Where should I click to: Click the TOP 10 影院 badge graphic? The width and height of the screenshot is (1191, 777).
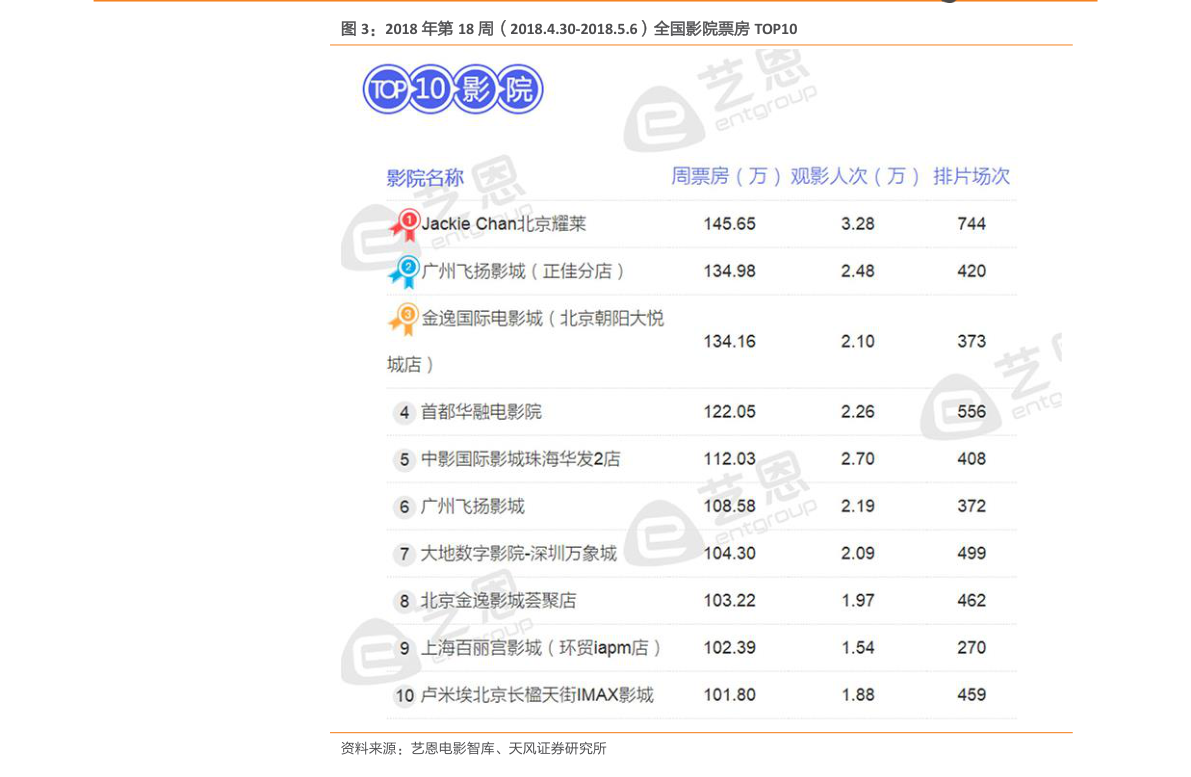coord(453,89)
